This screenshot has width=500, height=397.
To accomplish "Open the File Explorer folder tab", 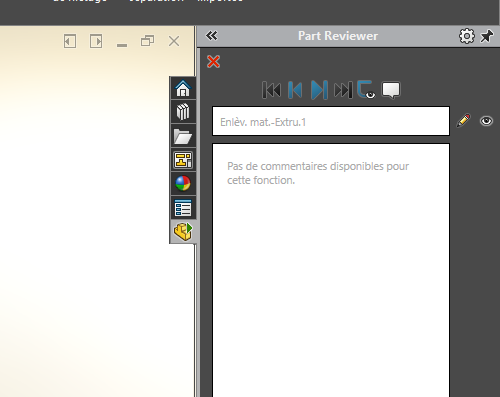I will 183,136.
